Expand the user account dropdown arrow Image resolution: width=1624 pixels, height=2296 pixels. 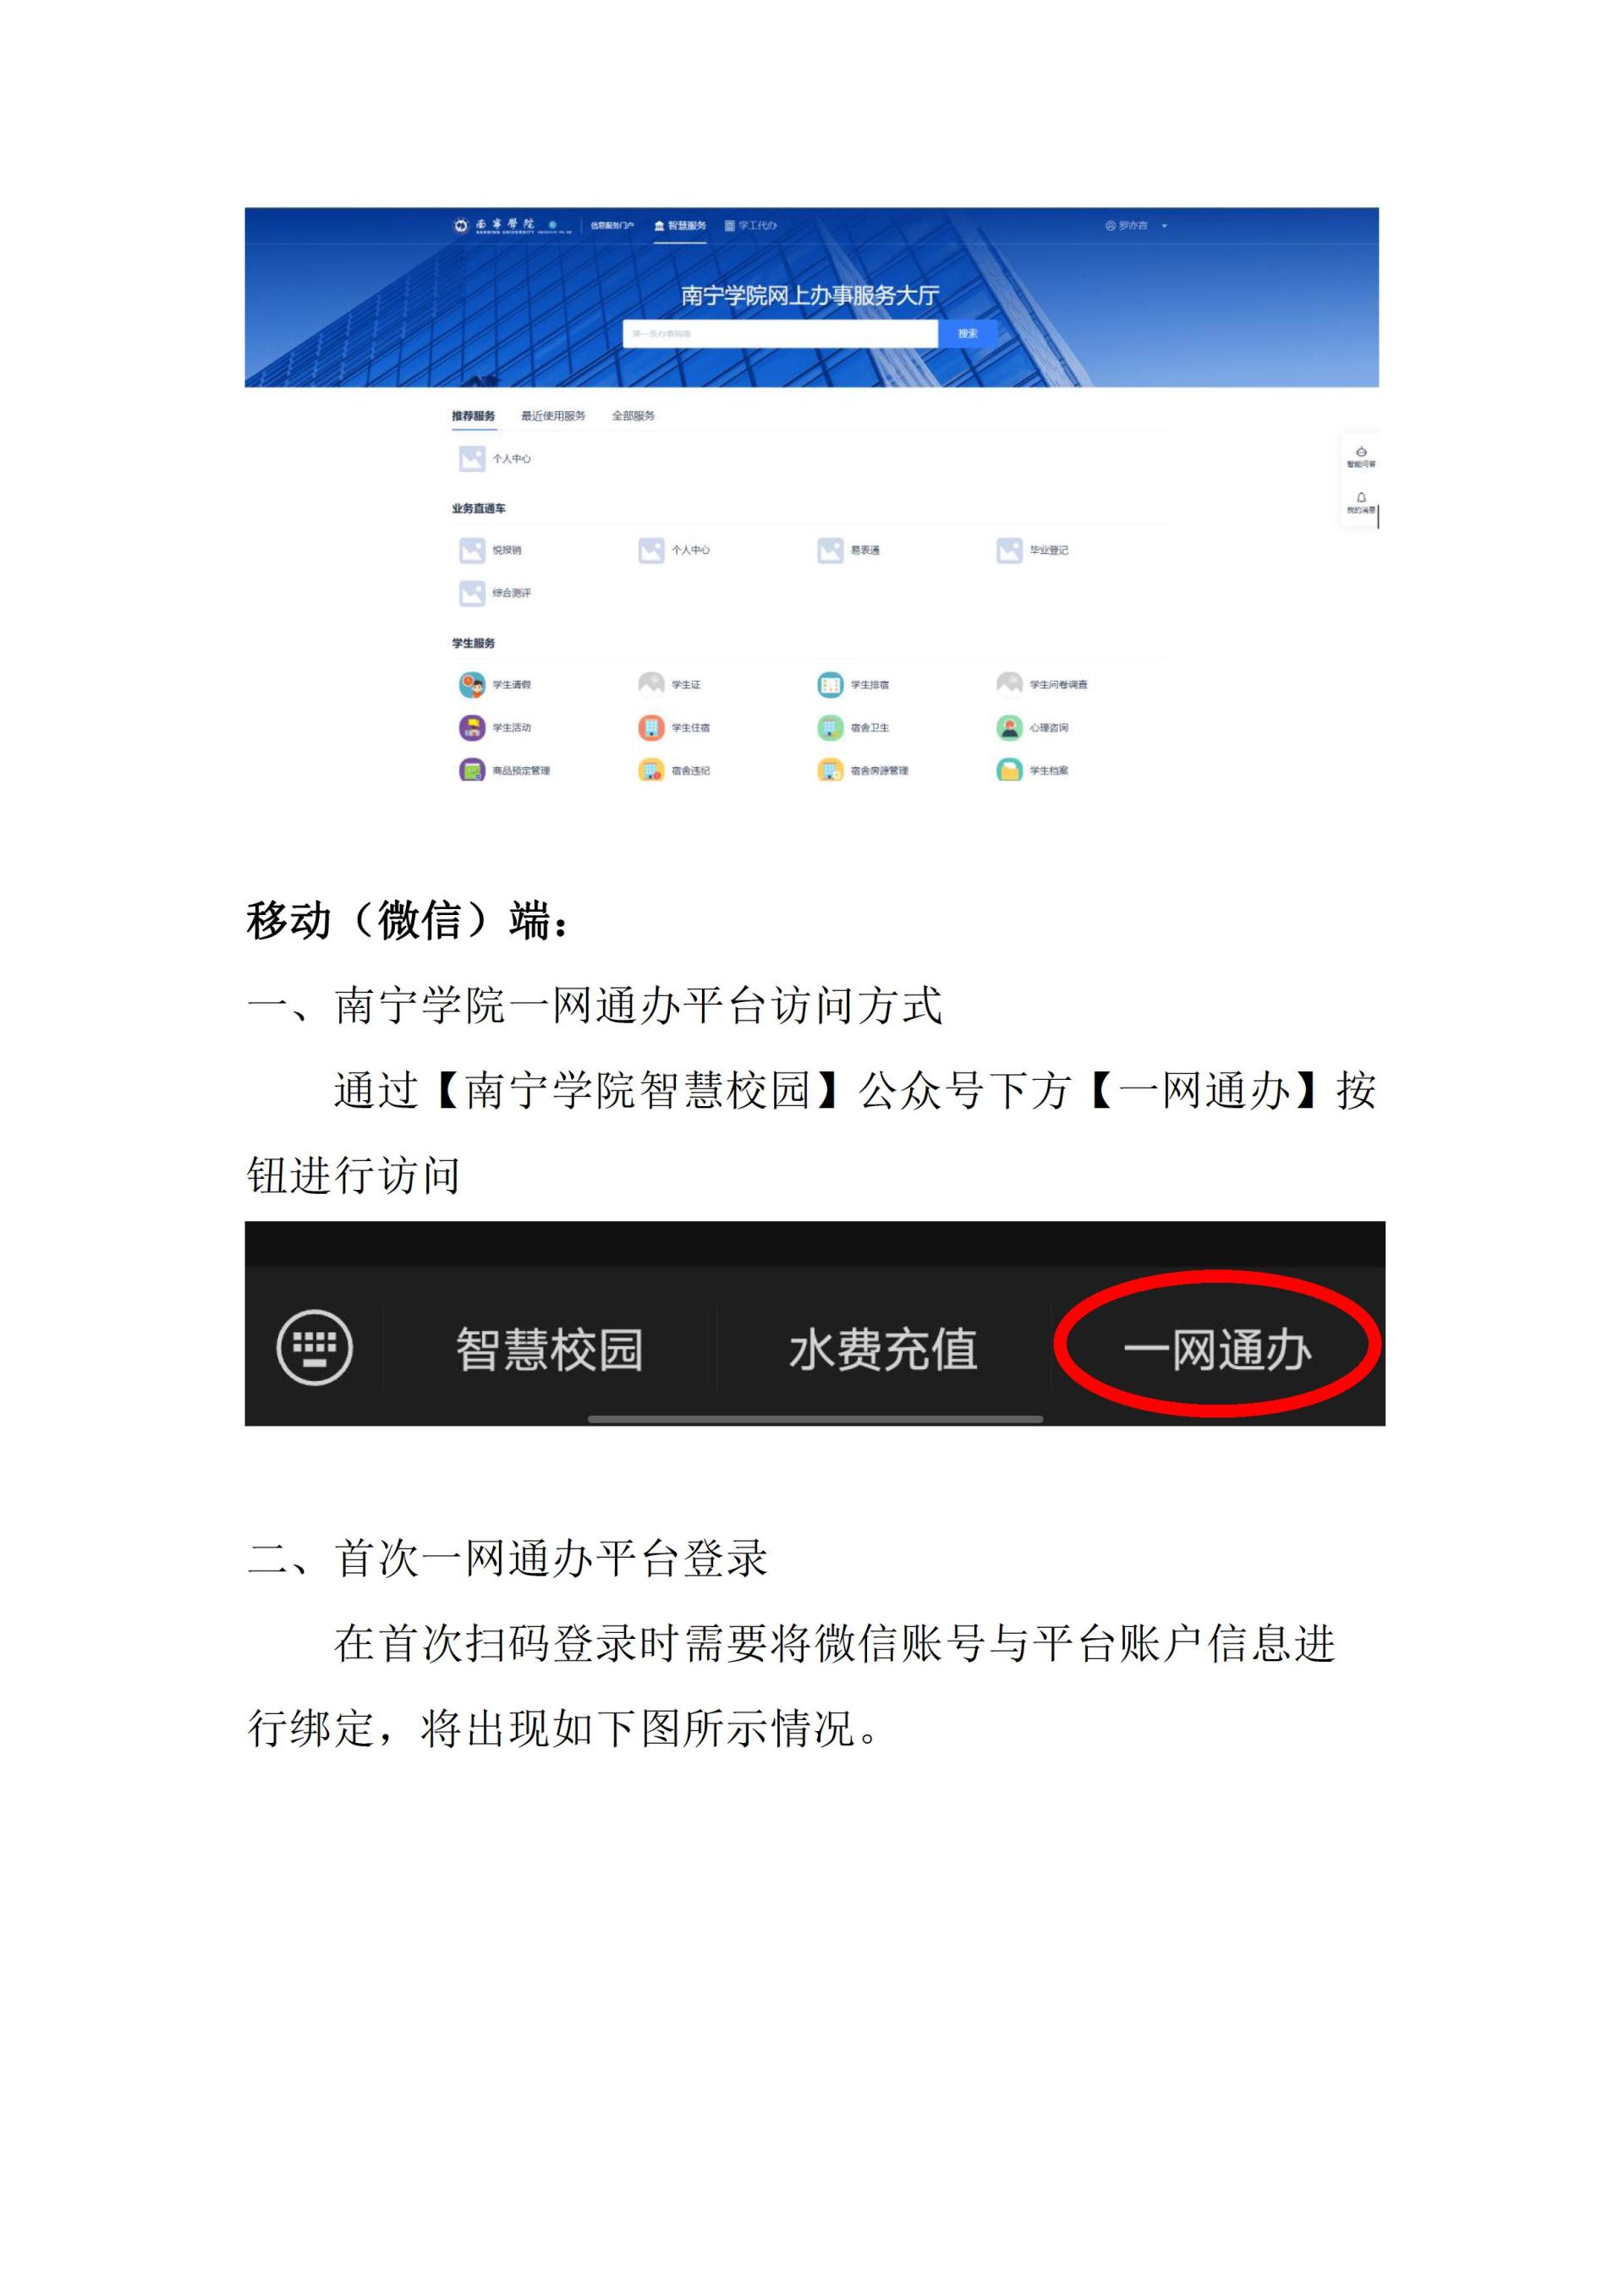tap(1164, 226)
